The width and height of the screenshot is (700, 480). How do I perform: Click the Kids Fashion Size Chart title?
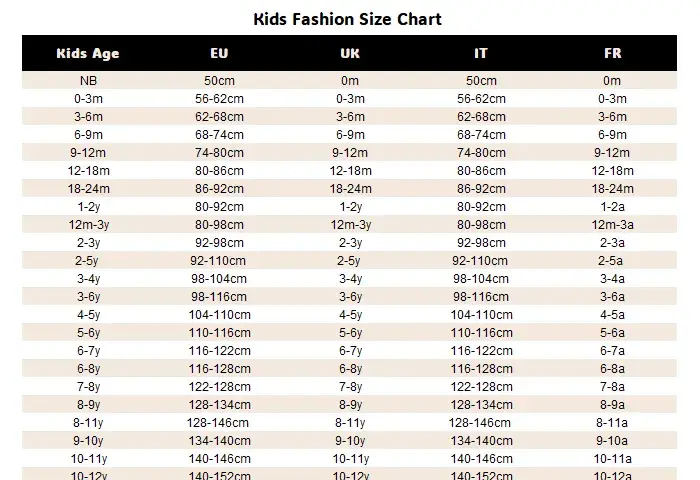[348, 19]
